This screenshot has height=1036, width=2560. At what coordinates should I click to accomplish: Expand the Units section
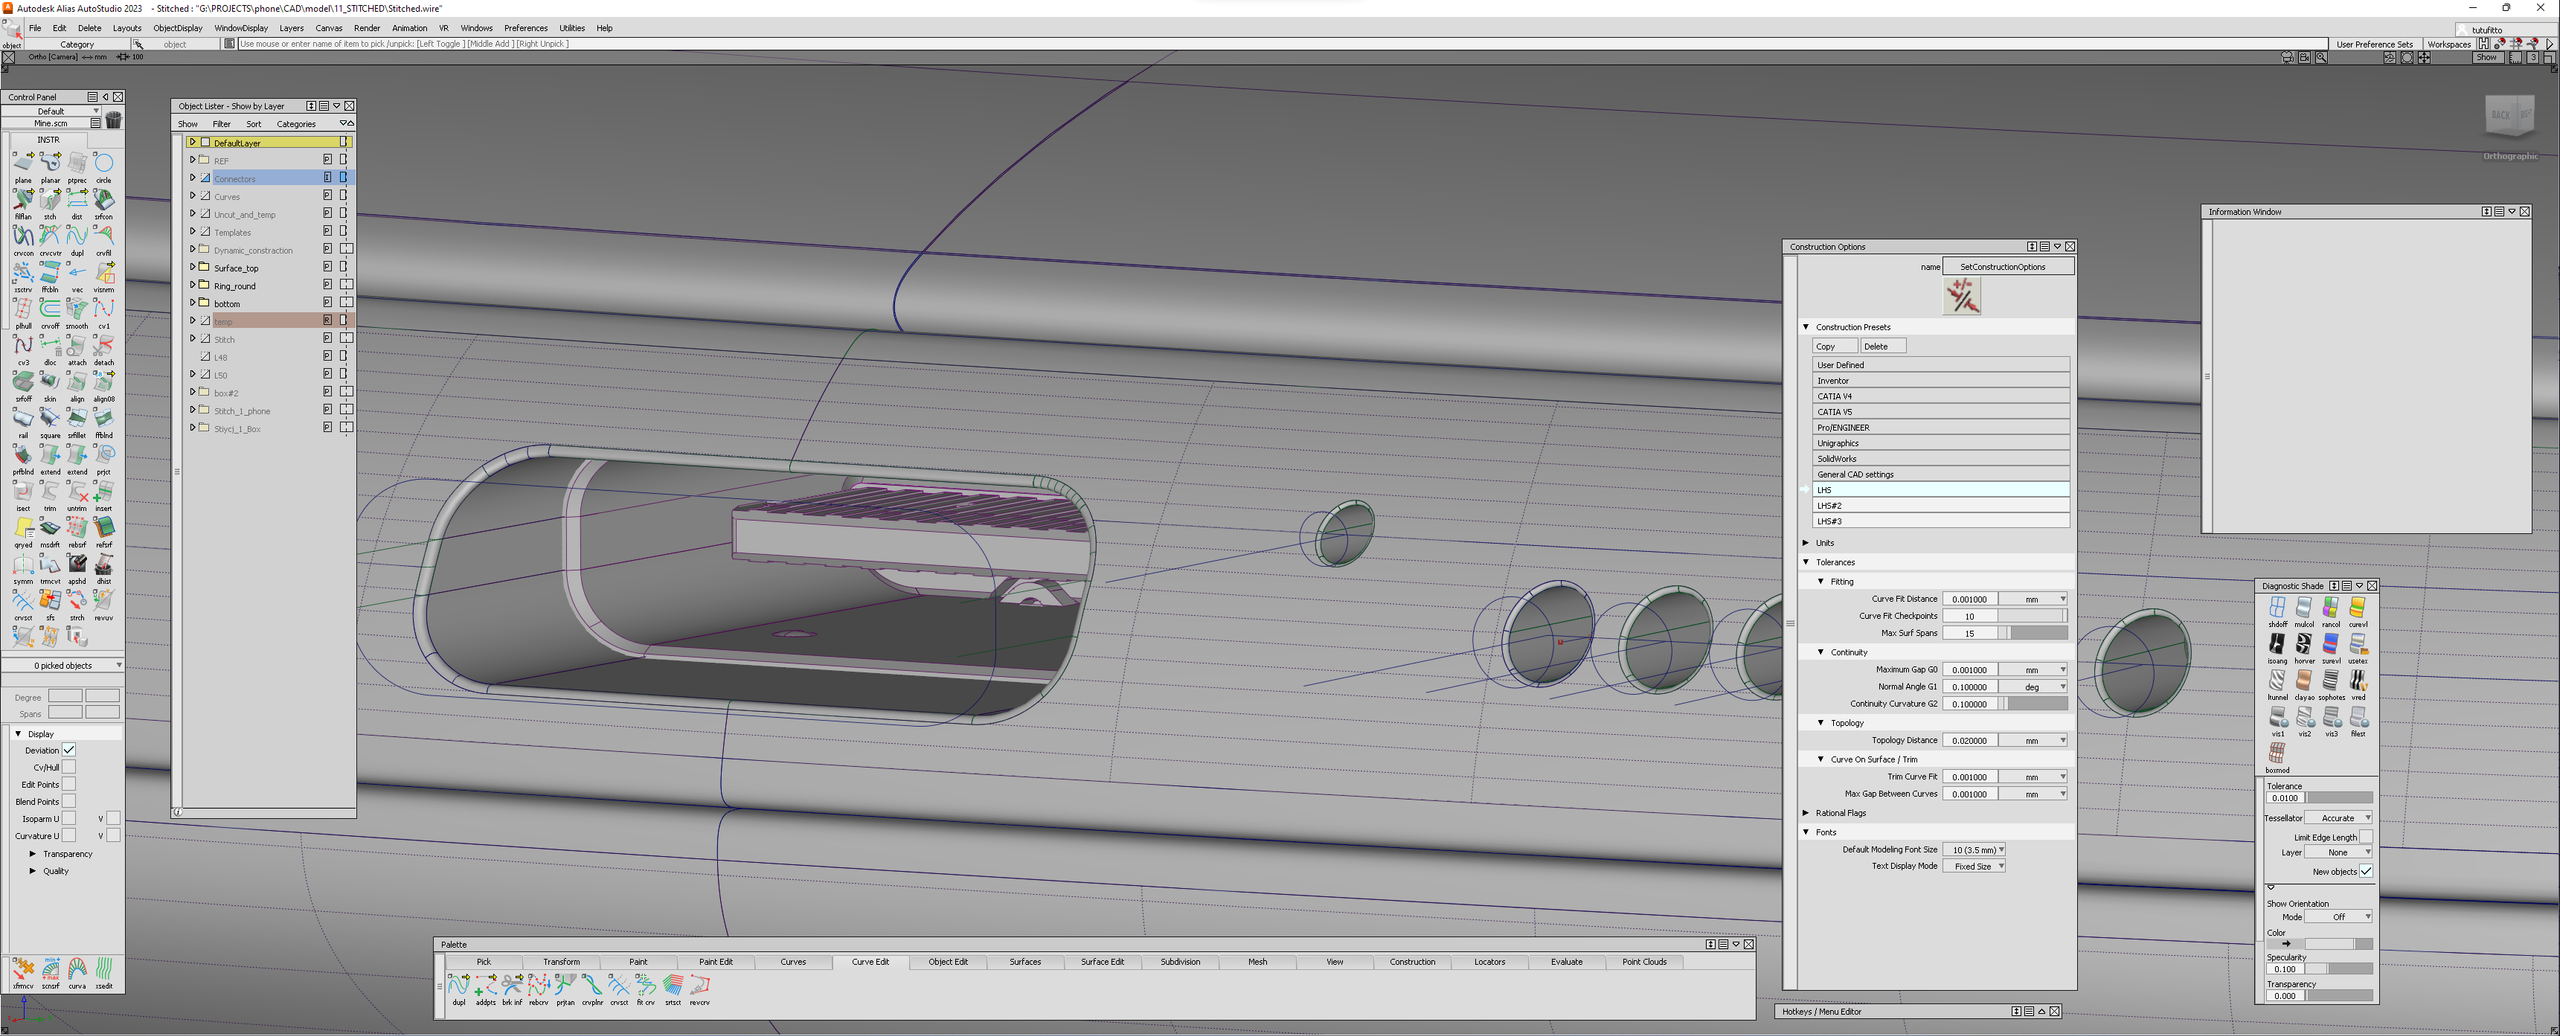pos(1806,543)
